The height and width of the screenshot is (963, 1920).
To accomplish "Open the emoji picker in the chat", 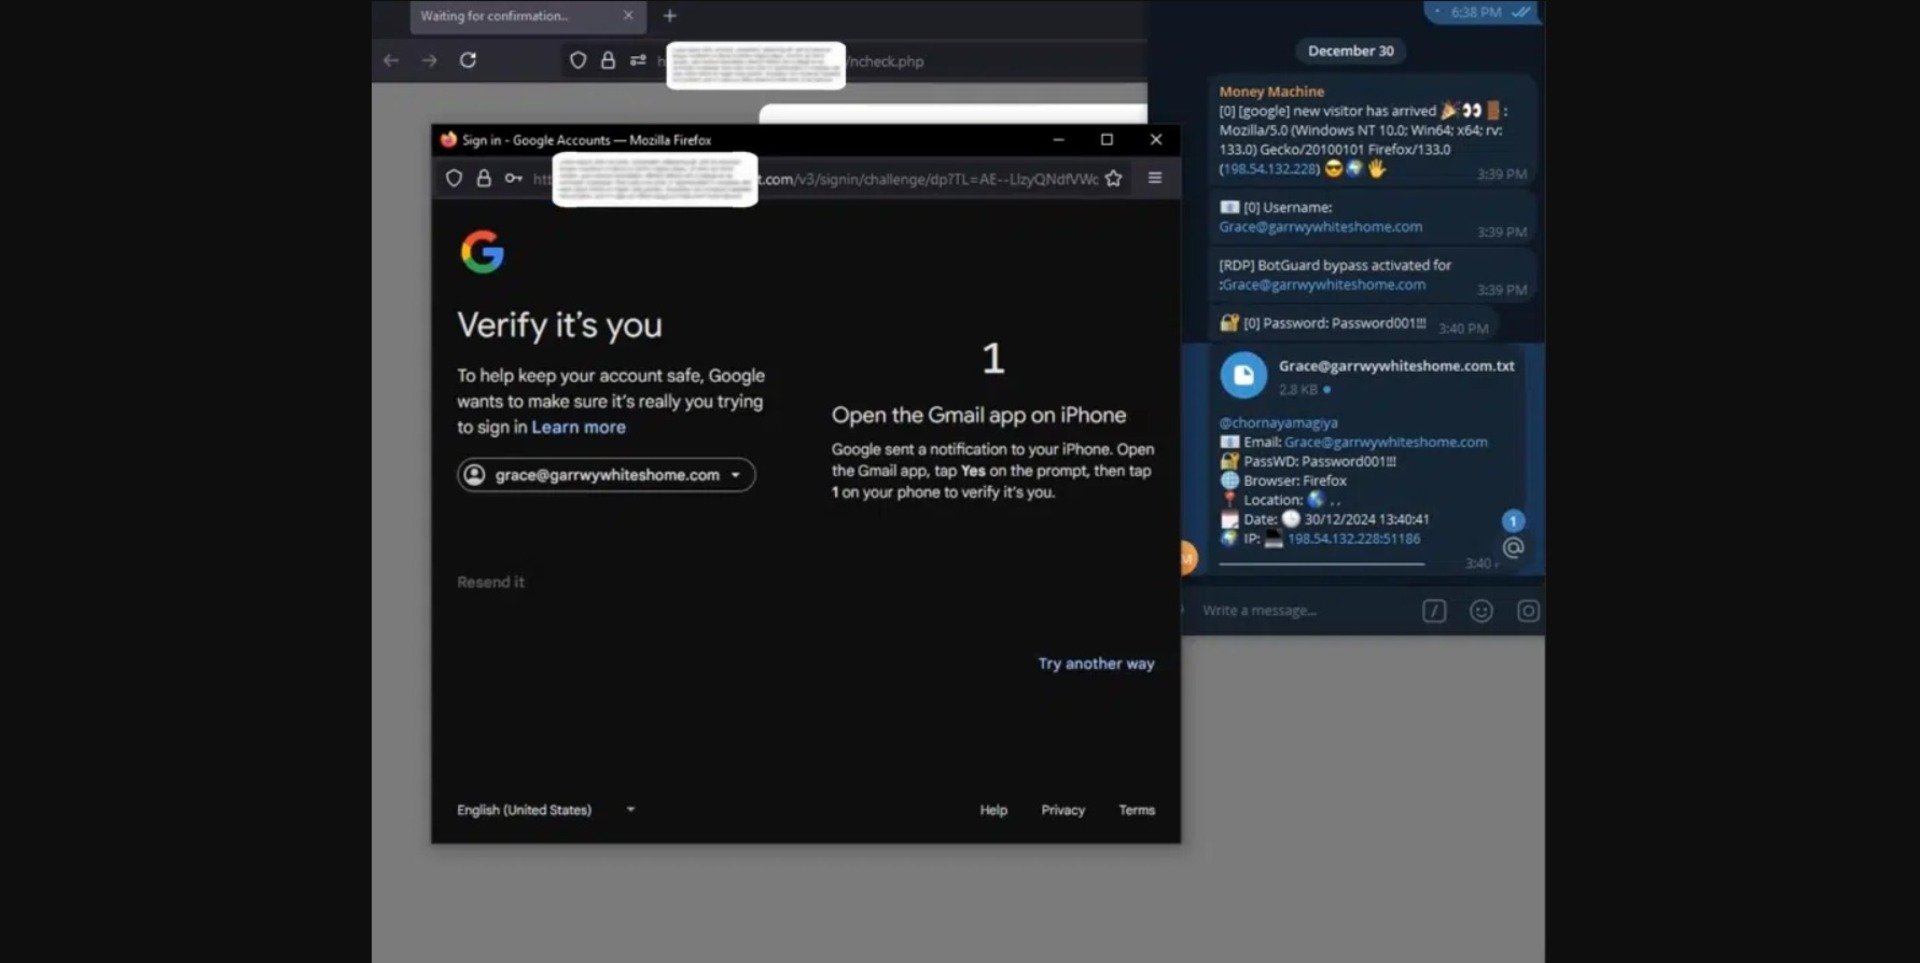I will tap(1481, 611).
